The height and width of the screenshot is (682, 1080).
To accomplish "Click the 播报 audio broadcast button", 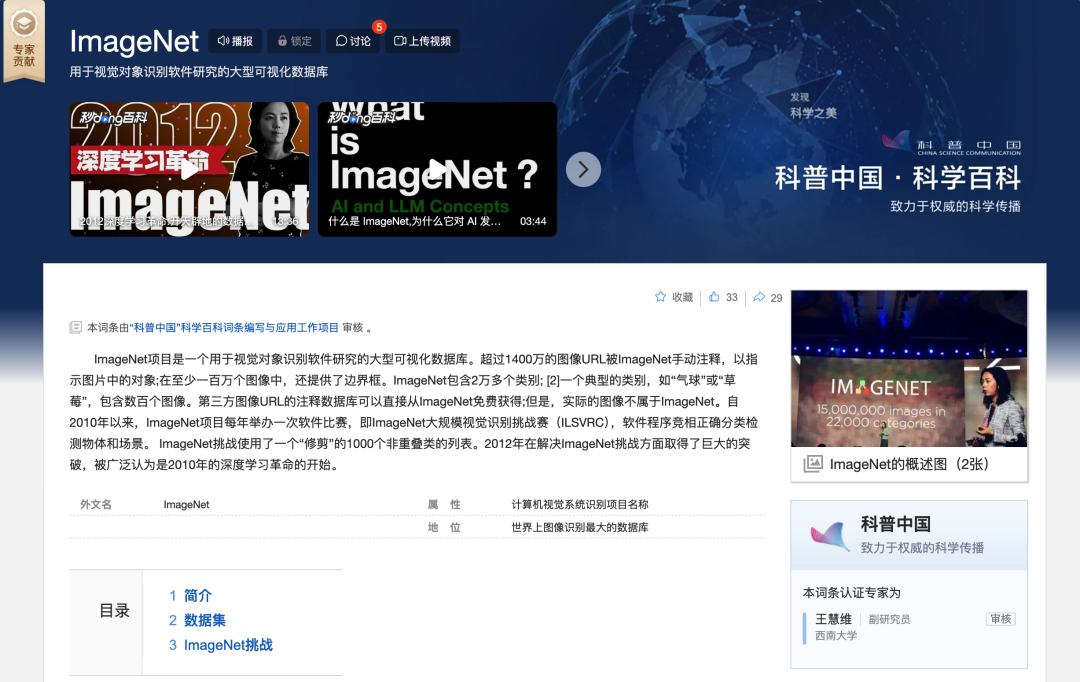I will (235, 41).
